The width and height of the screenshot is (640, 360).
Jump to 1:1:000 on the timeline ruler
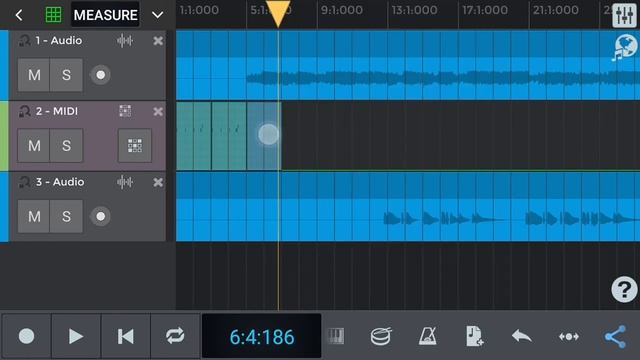199,10
